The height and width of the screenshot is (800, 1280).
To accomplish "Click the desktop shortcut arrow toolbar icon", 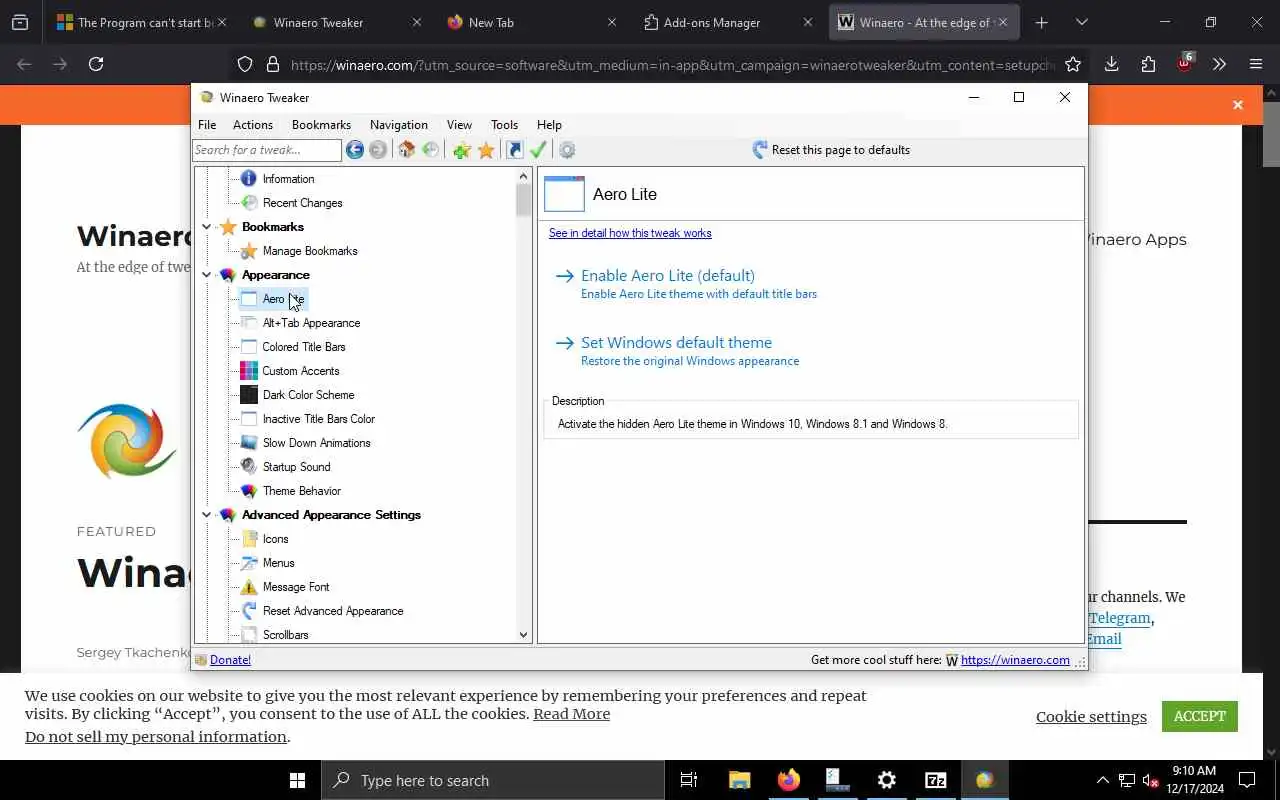I will tap(515, 150).
